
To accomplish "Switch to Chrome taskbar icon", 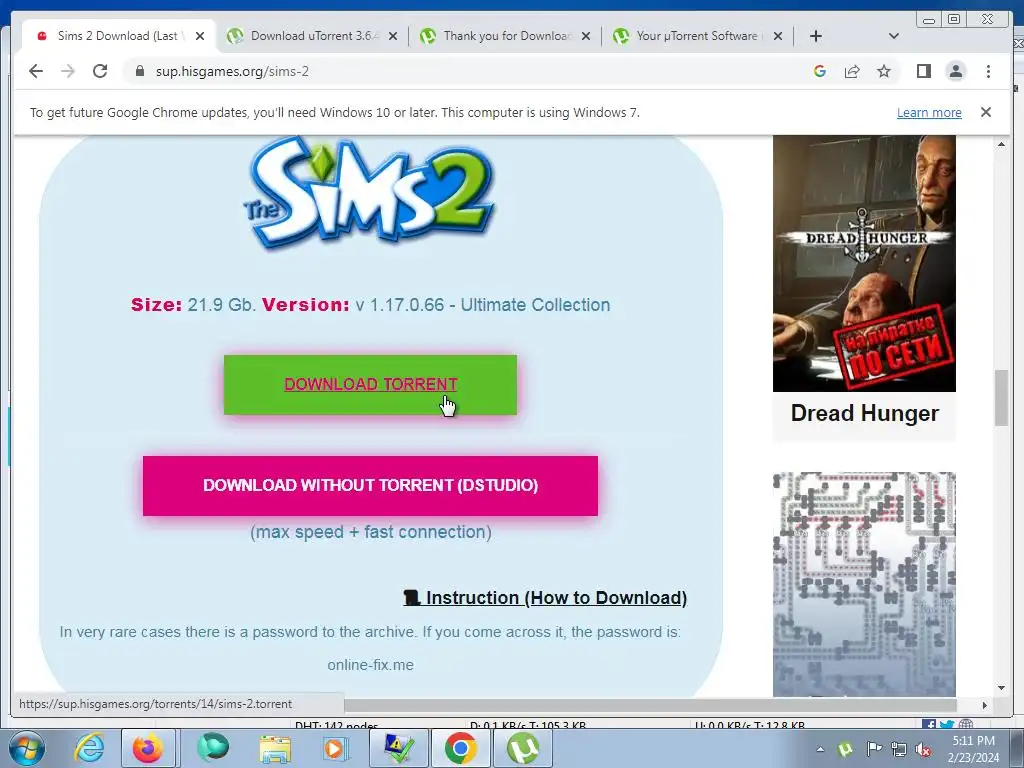I will 460,748.
